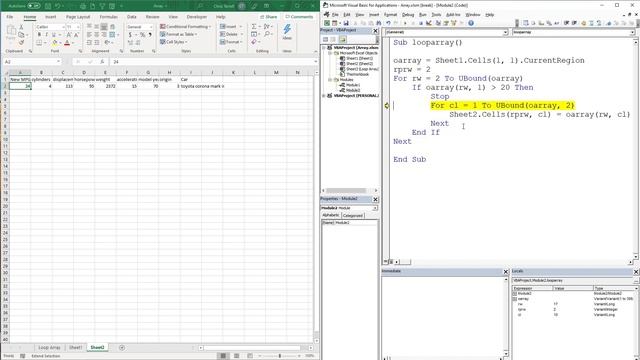The height and width of the screenshot is (360, 640).
Task: Expand the oarray variable in Locals
Action: (515, 299)
